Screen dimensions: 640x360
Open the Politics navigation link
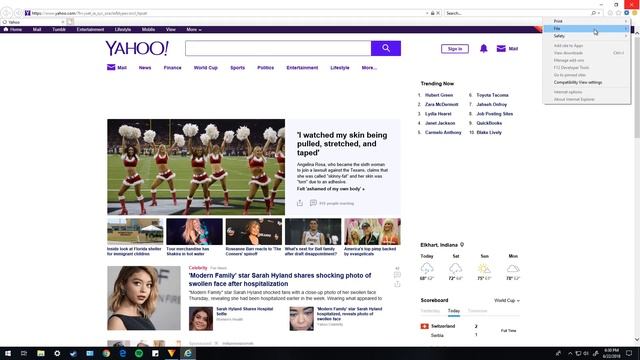pyautogui.click(x=265, y=68)
